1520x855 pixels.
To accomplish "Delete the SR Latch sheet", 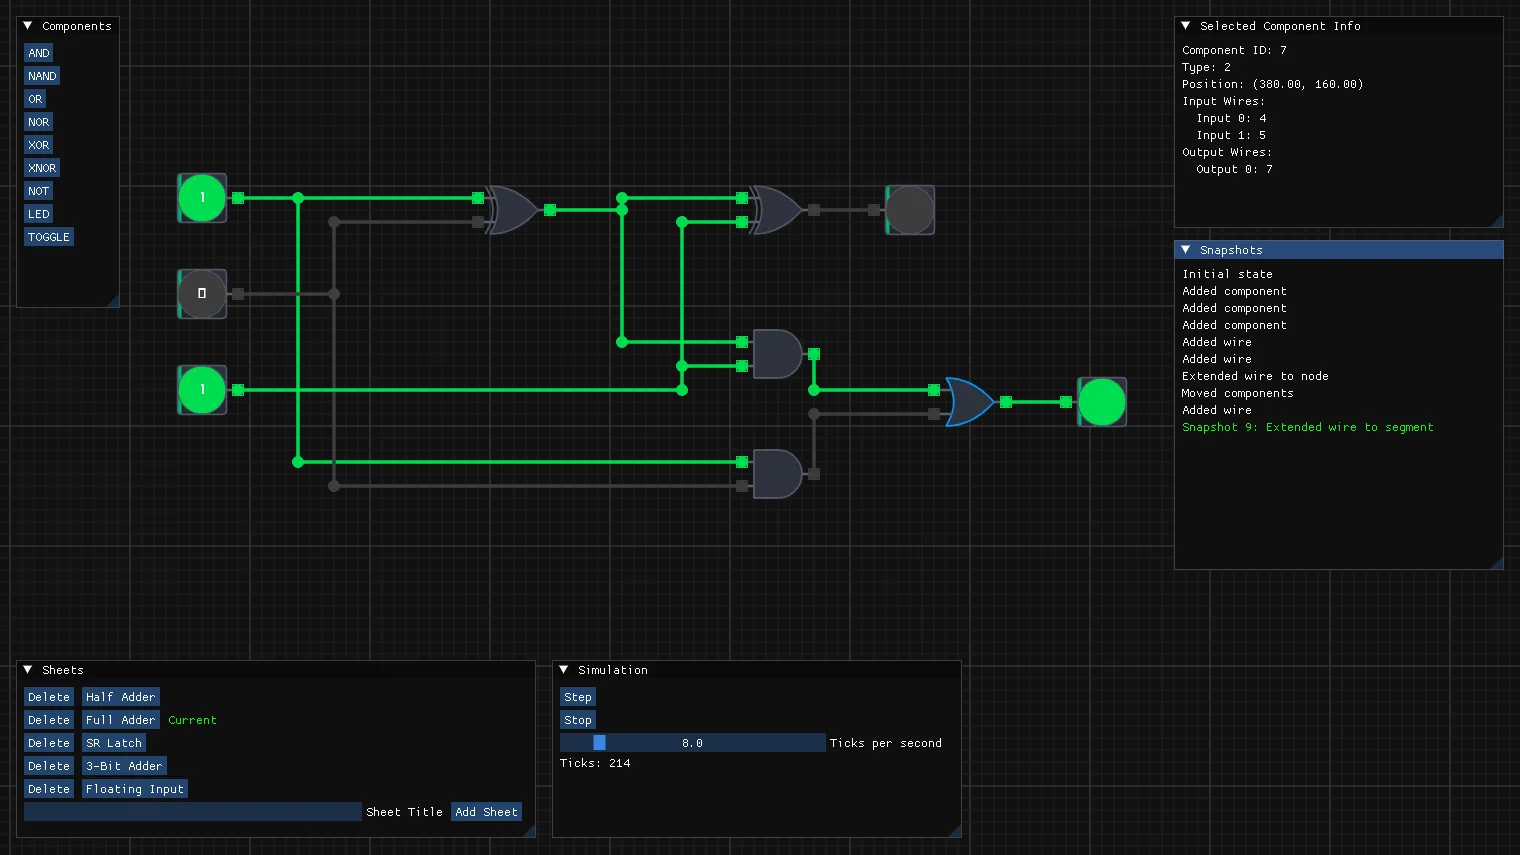I will tap(49, 743).
